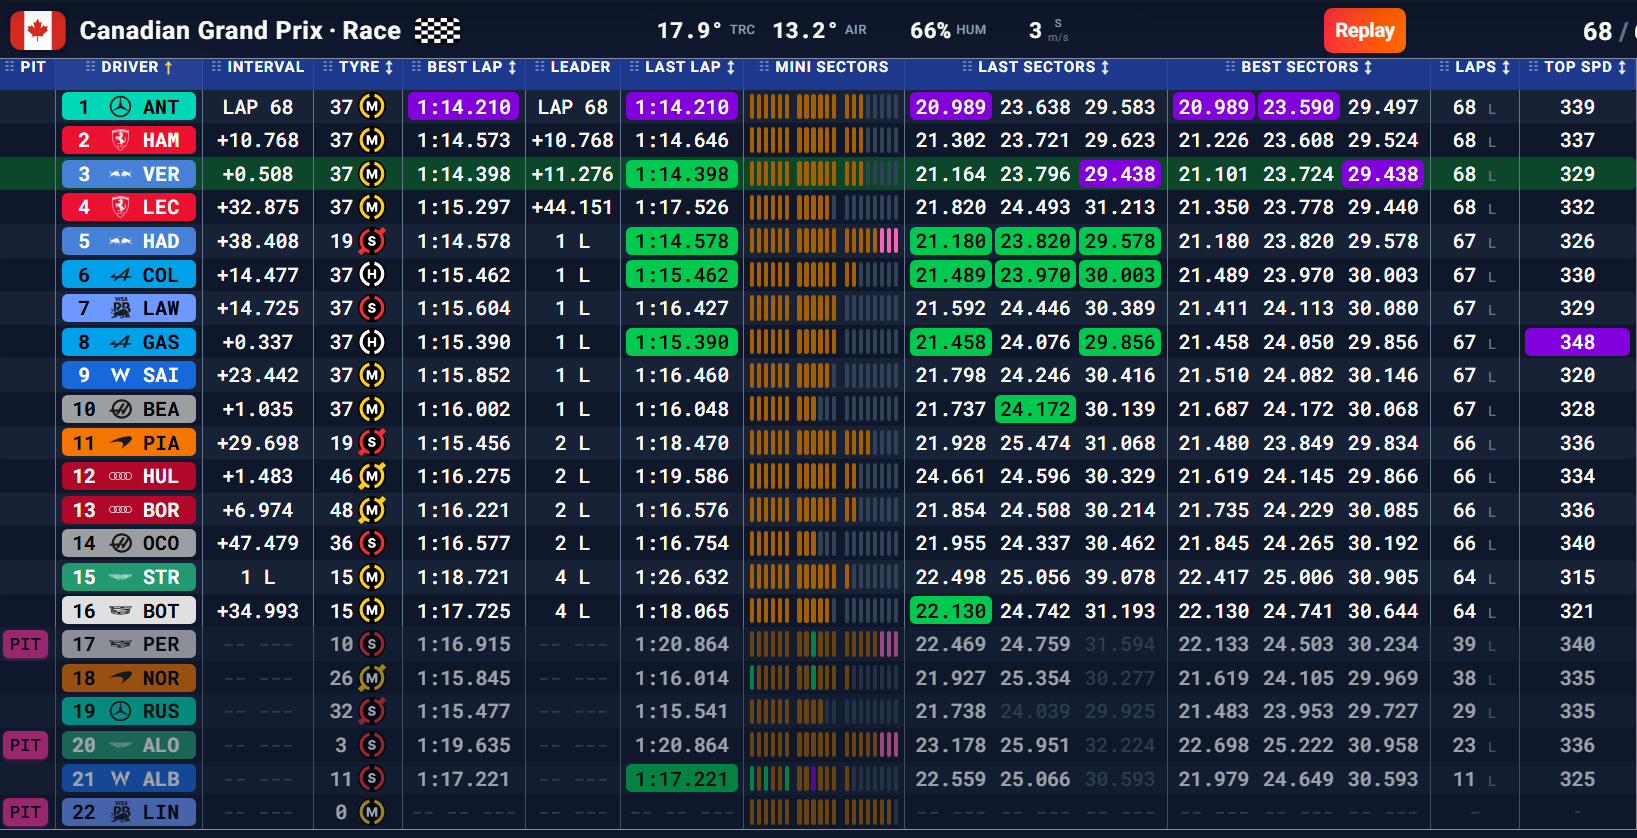Grab the PIT column drag handle

(x=10, y=67)
